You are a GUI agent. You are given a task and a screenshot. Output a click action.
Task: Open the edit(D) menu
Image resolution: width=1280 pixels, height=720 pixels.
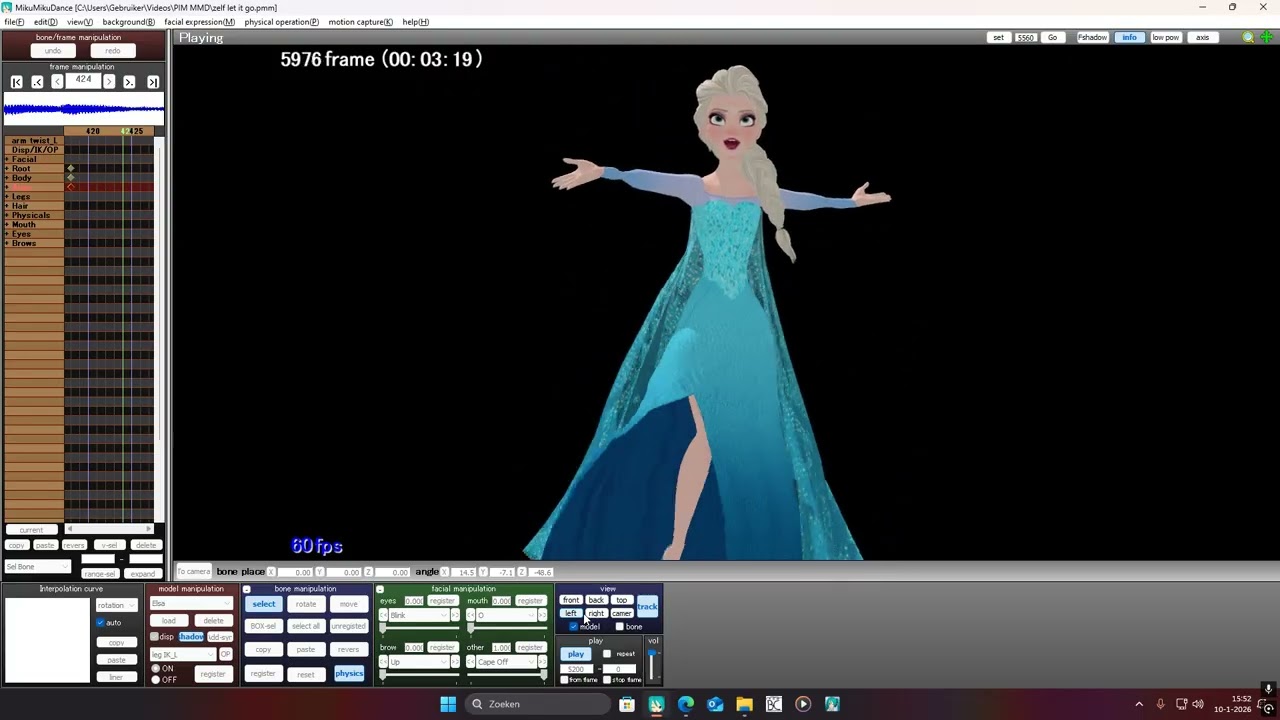(x=45, y=22)
